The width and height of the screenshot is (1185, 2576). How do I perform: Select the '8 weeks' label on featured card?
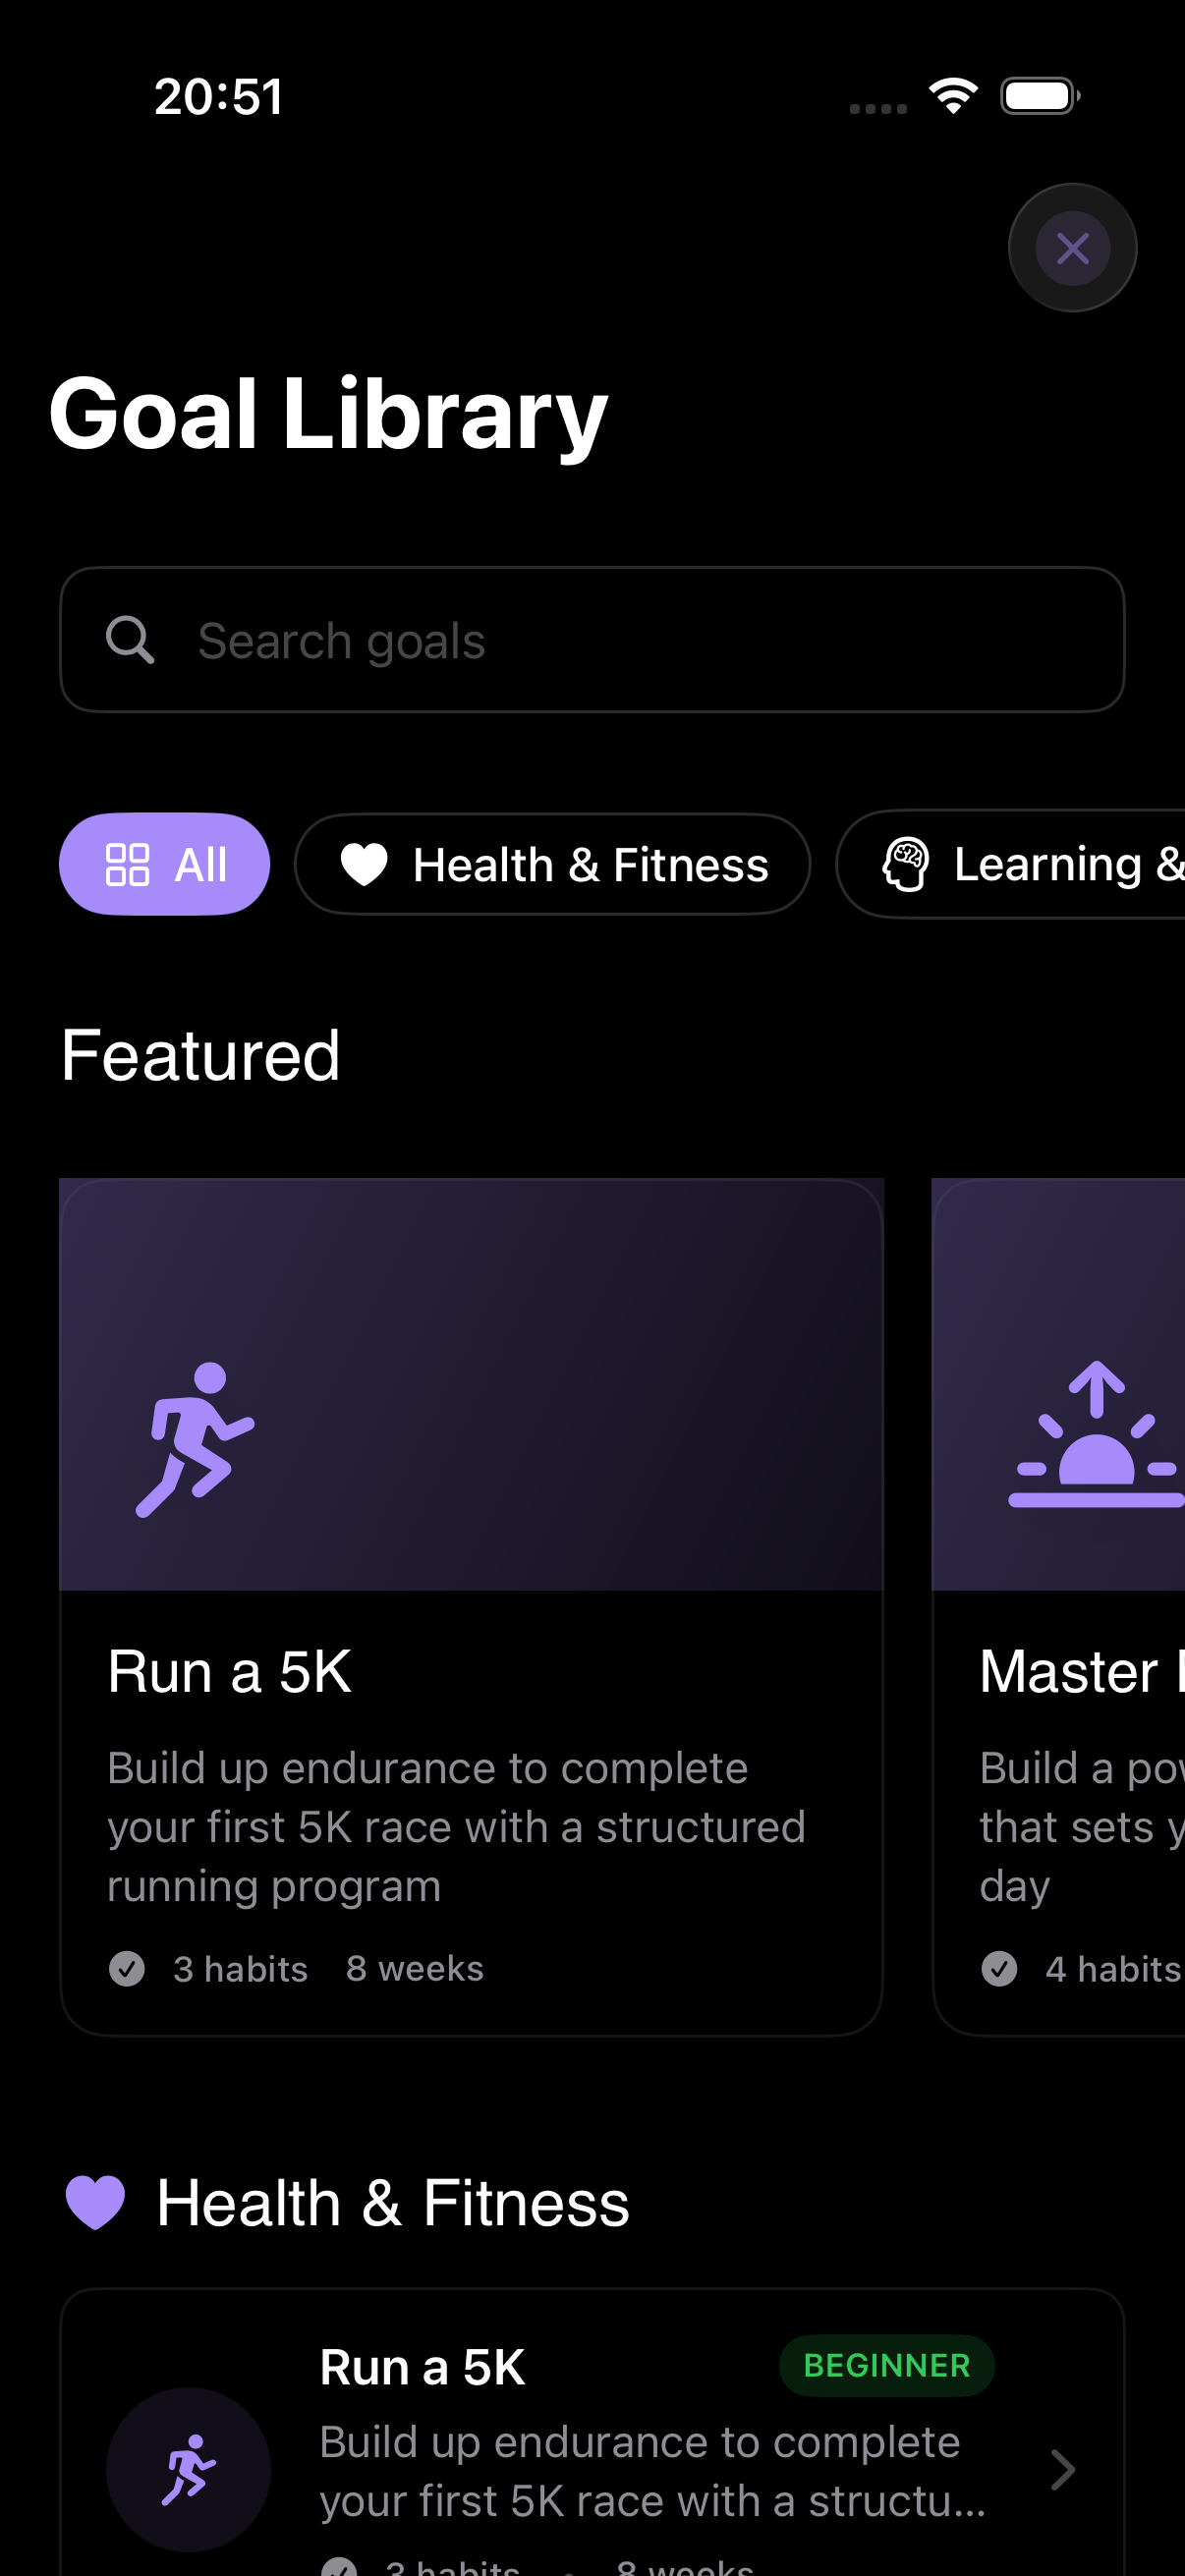point(415,1969)
